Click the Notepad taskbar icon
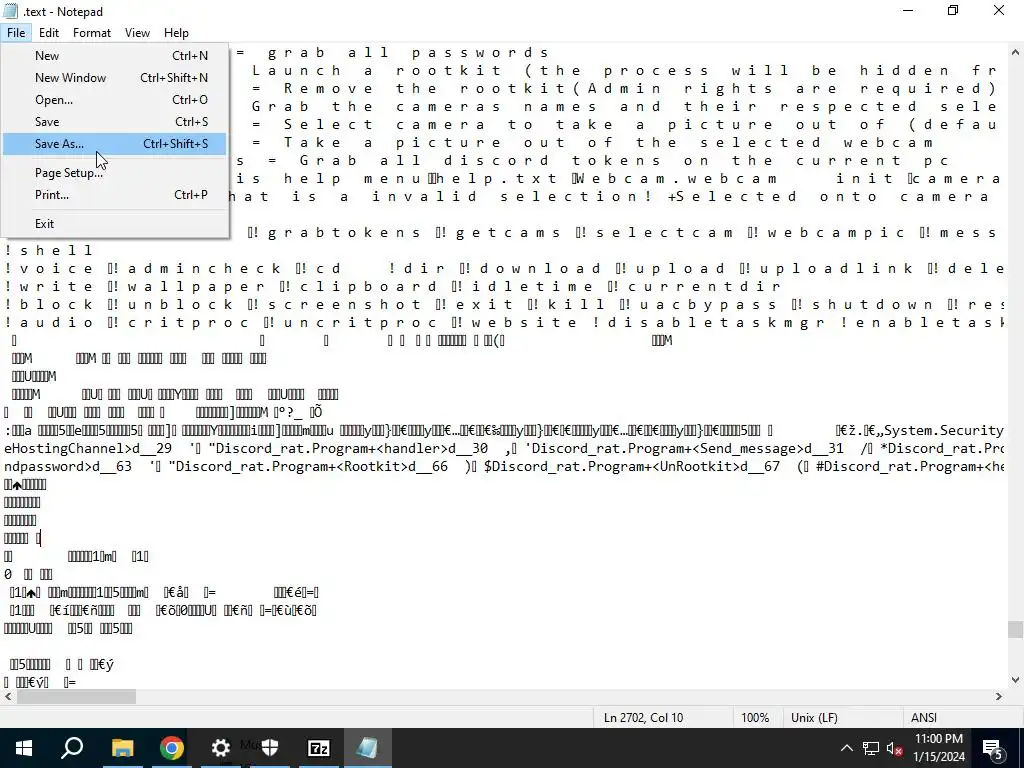1024x768 pixels. [367, 748]
